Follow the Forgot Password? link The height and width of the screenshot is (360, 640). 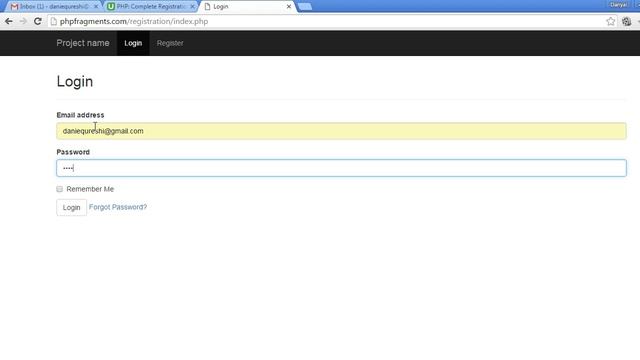tap(118, 207)
